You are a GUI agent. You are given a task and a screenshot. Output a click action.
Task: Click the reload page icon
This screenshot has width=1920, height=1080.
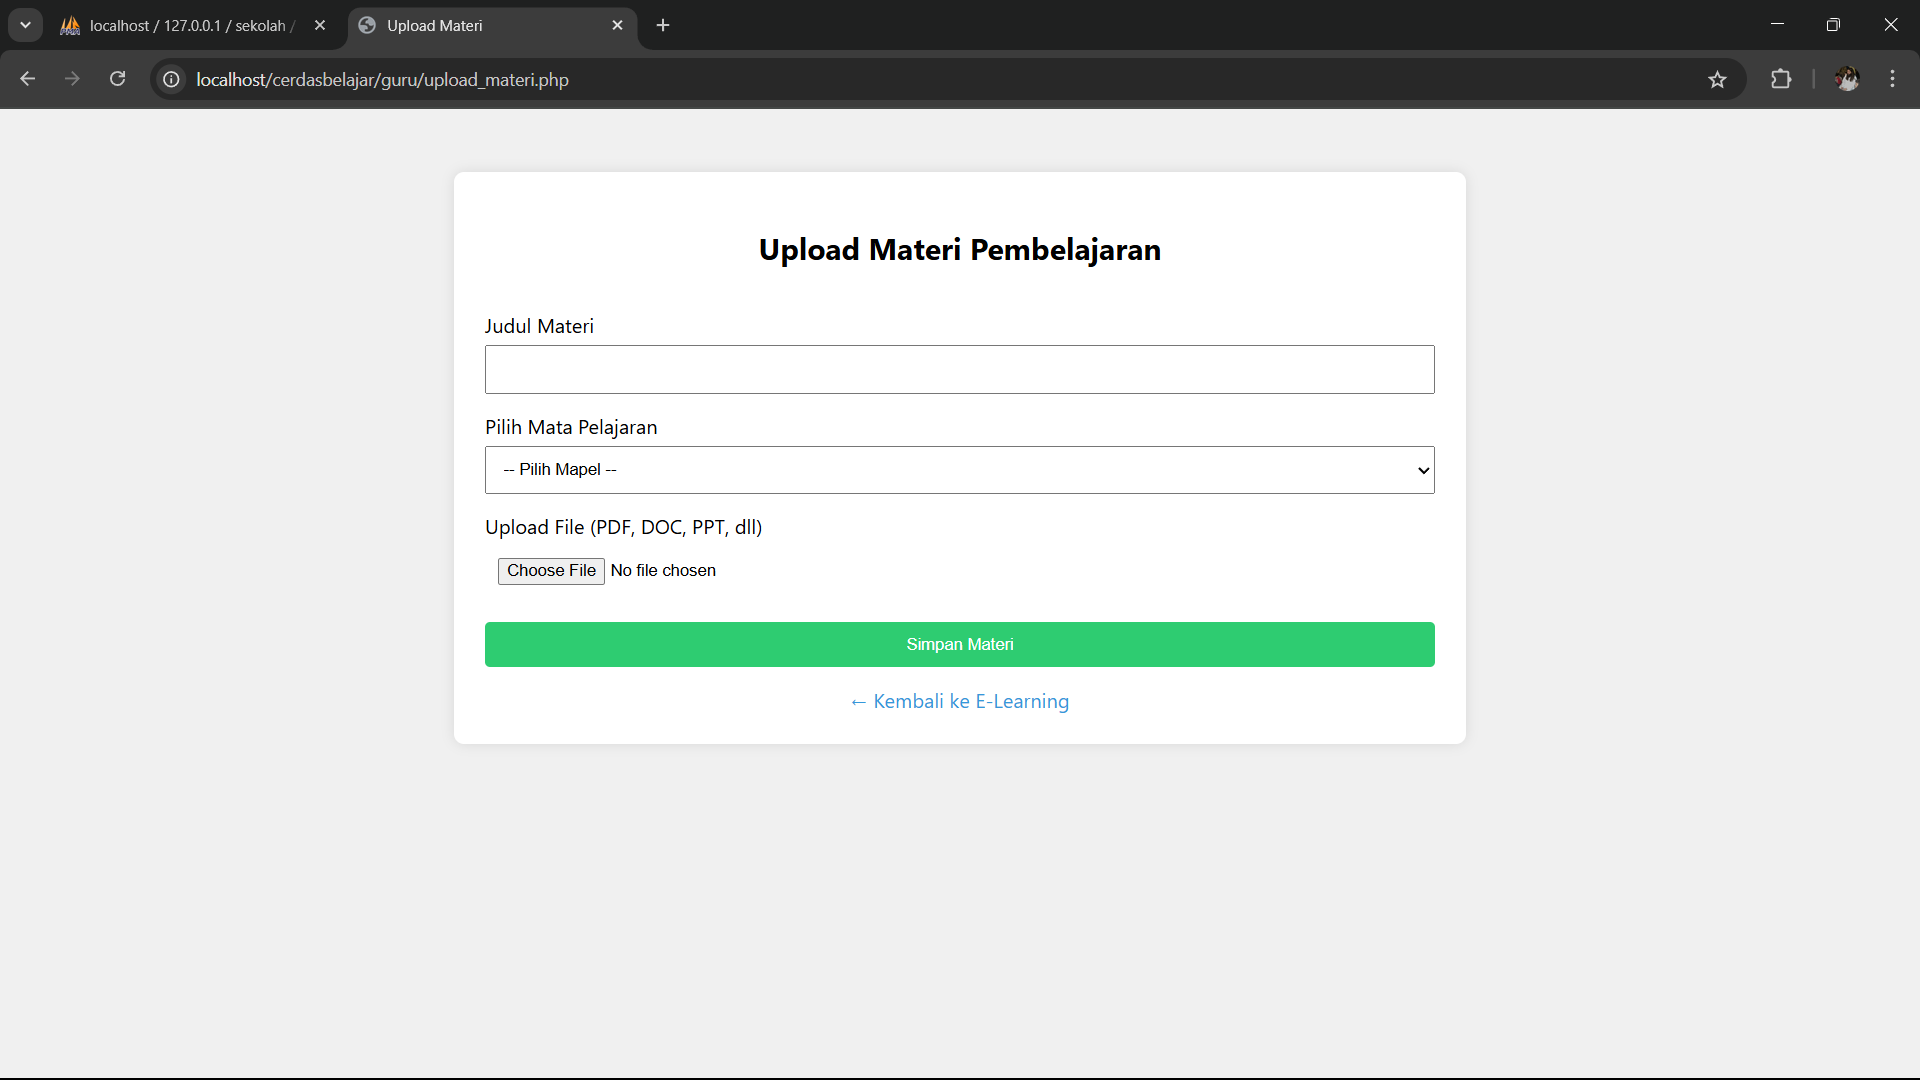pos(118,79)
